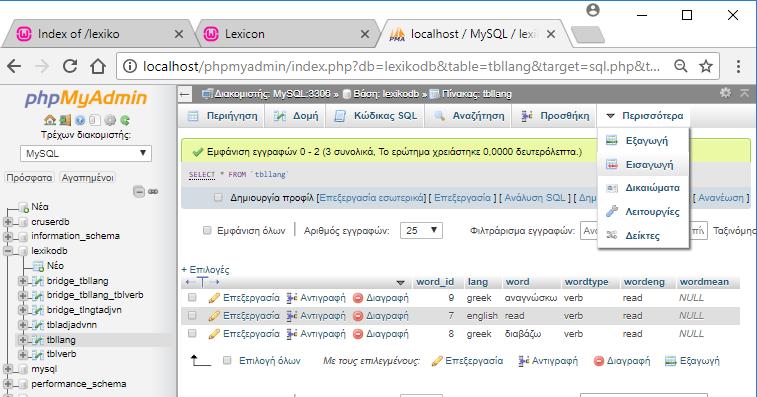Select Λειτουργίες from the dropdown menu

[643, 212]
